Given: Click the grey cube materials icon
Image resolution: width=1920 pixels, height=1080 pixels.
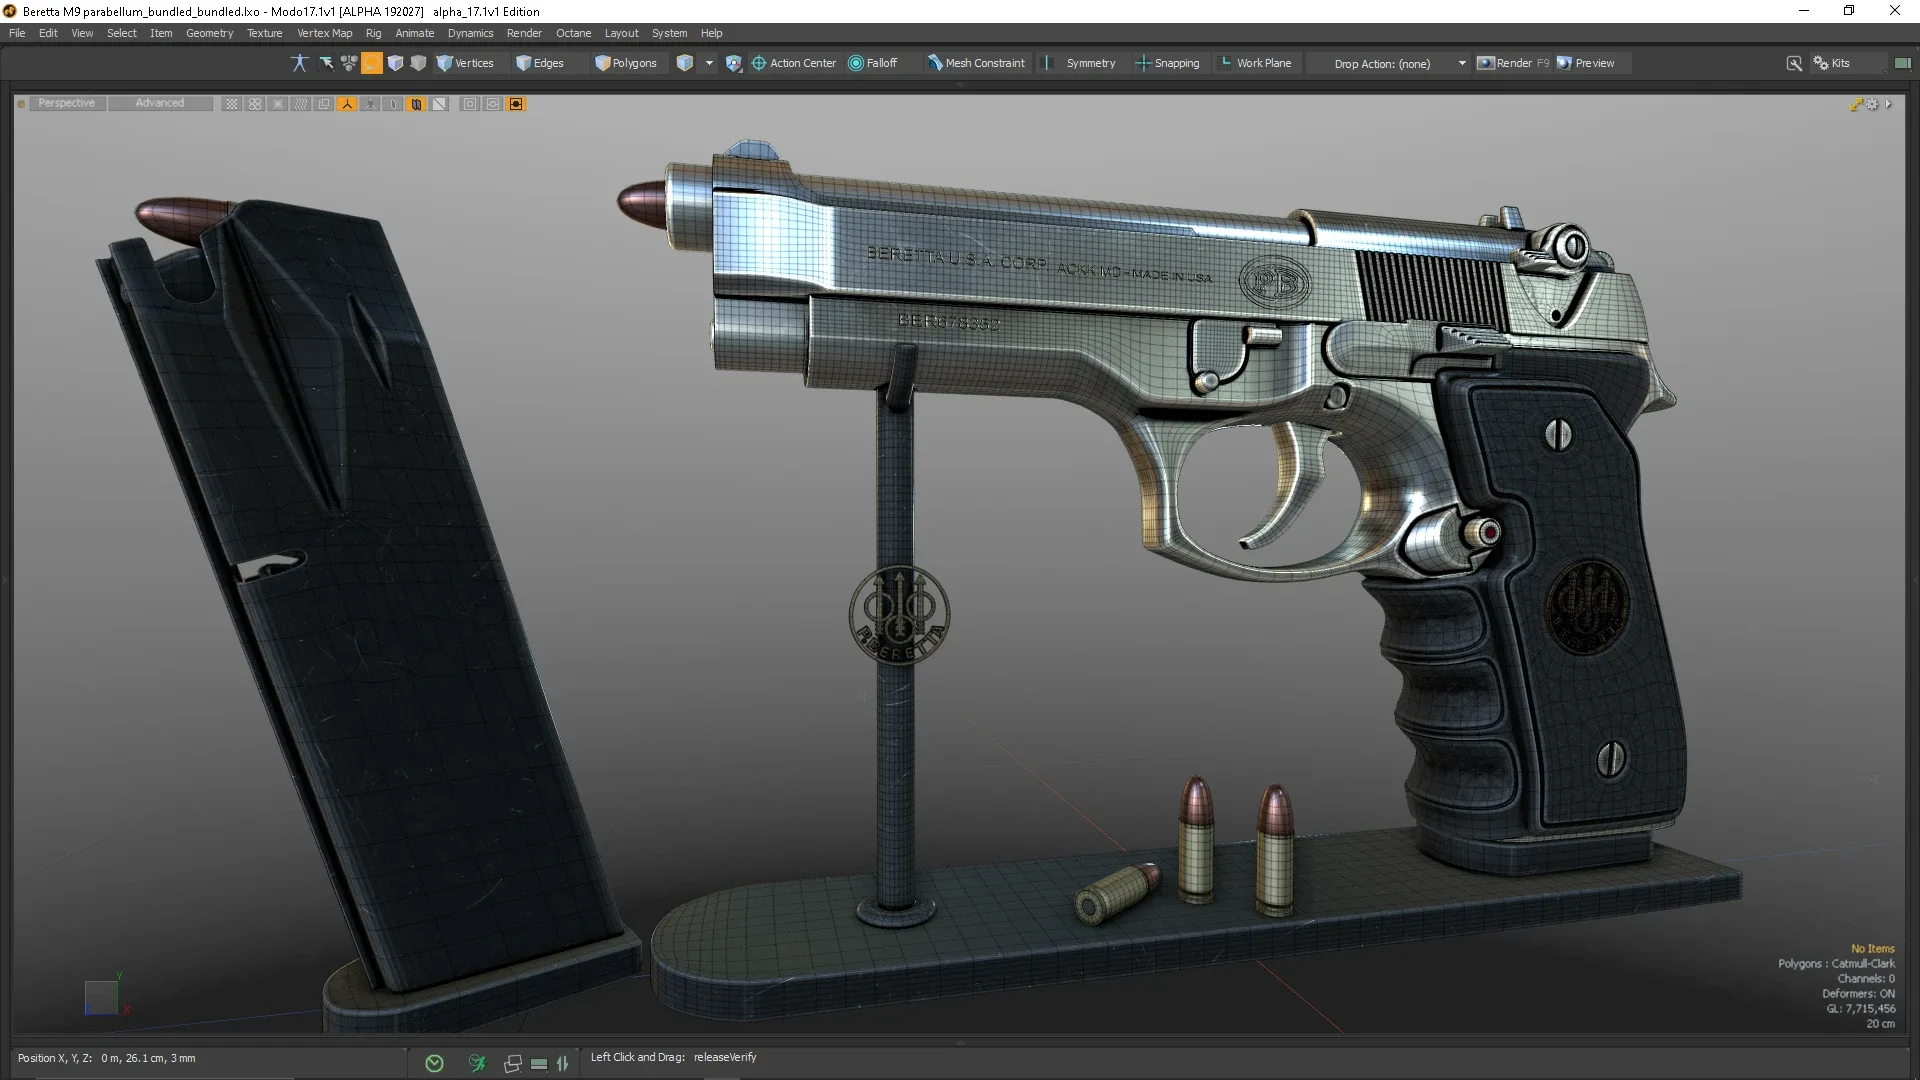Looking at the screenshot, I should coord(418,63).
